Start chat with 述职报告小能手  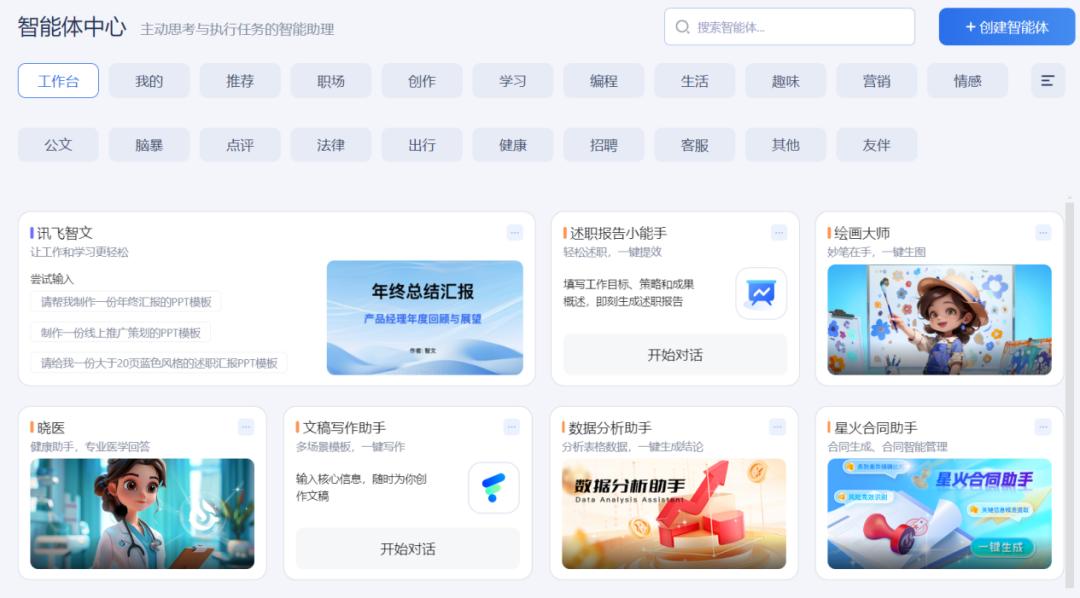675,355
